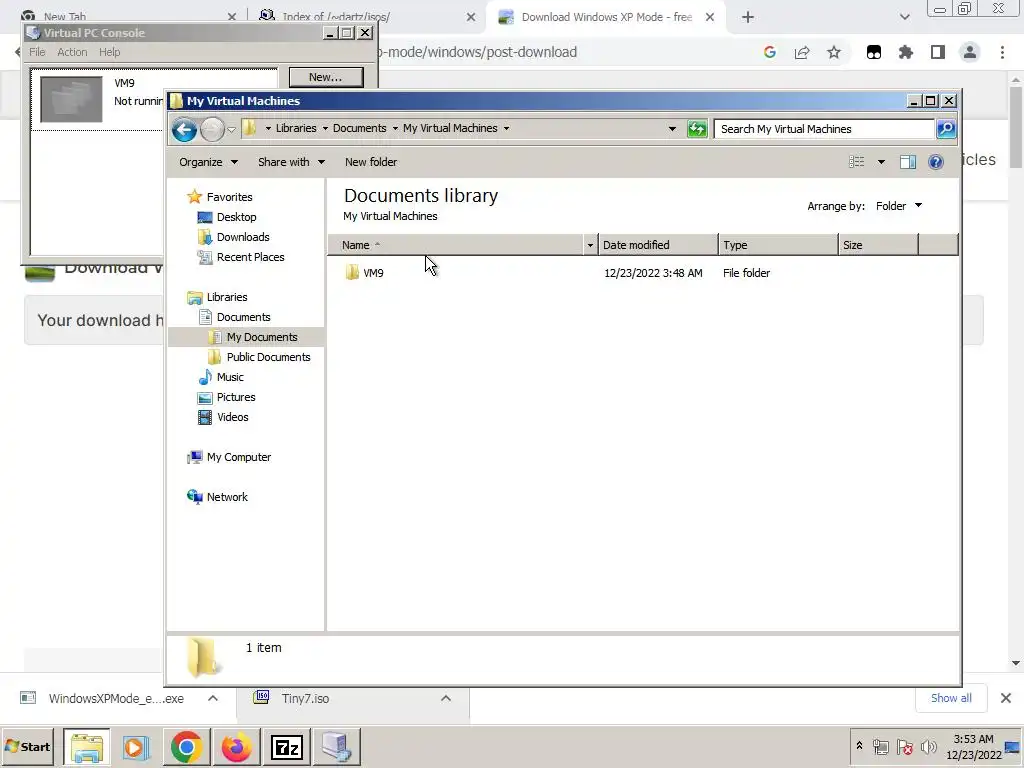This screenshot has height=768, width=1024.
Task: Open the Organize dropdown menu
Action: [x=208, y=162]
